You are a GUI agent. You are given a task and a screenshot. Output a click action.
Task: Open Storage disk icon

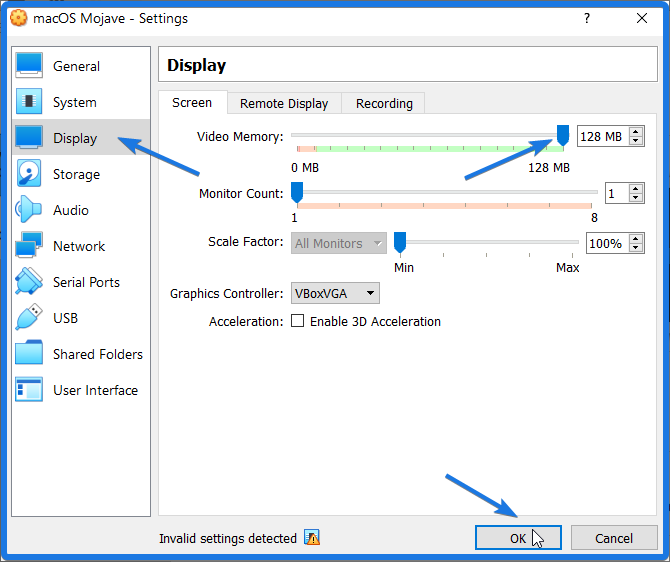(29, 173)
